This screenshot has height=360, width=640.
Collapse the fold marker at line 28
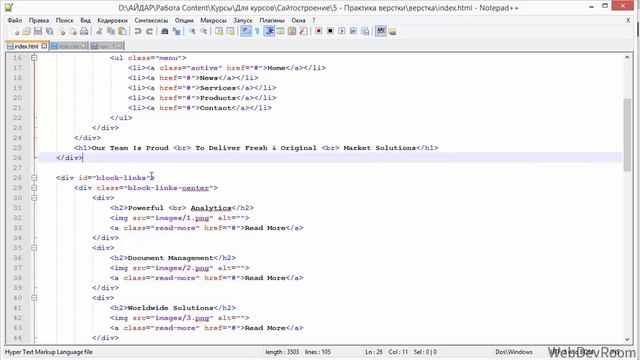click(34, 178)
